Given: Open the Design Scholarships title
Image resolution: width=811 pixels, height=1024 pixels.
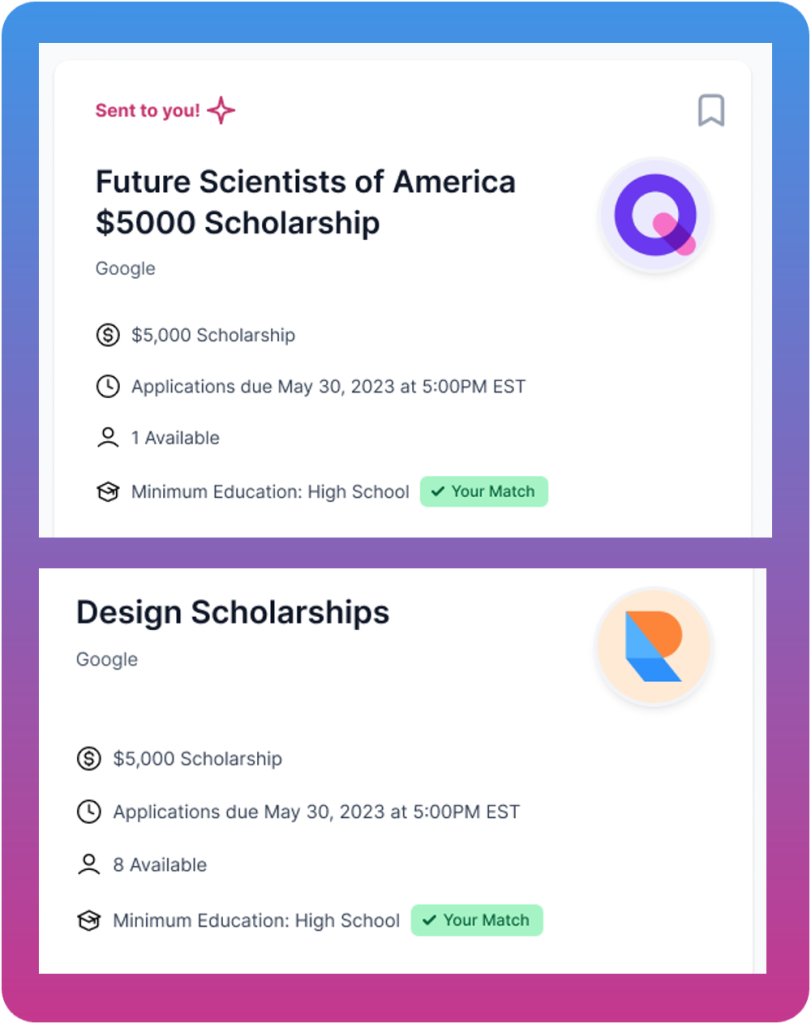Looking at the screenshot, I should [233, 613].
